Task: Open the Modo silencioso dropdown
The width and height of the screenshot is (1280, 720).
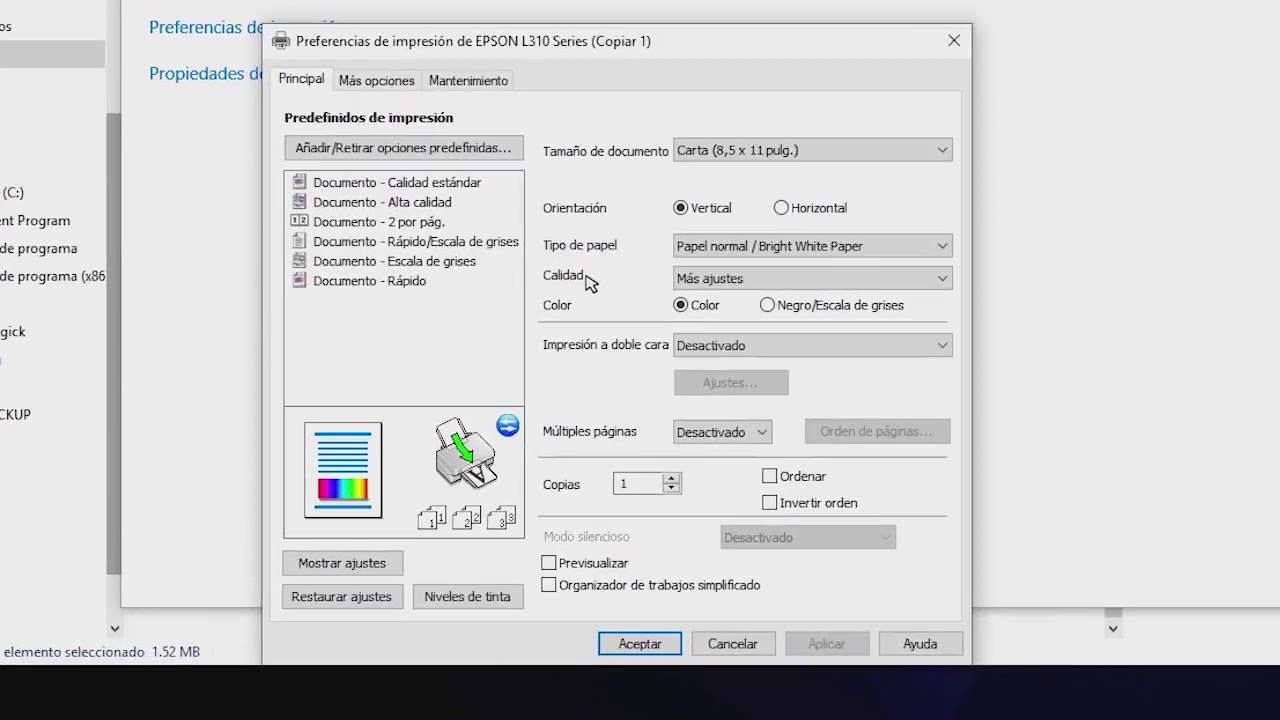Action: pos(808,537)
